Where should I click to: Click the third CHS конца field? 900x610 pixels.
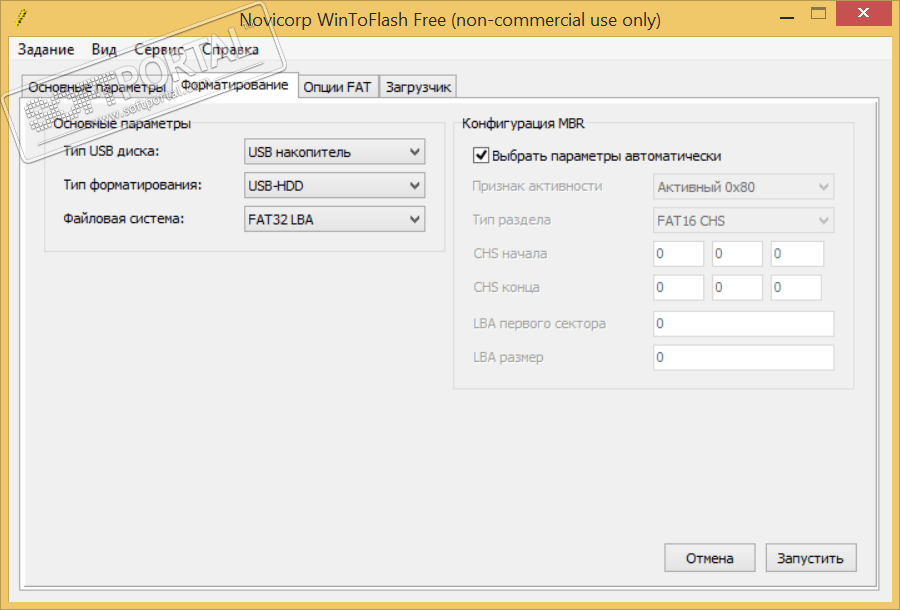point(797,287)
